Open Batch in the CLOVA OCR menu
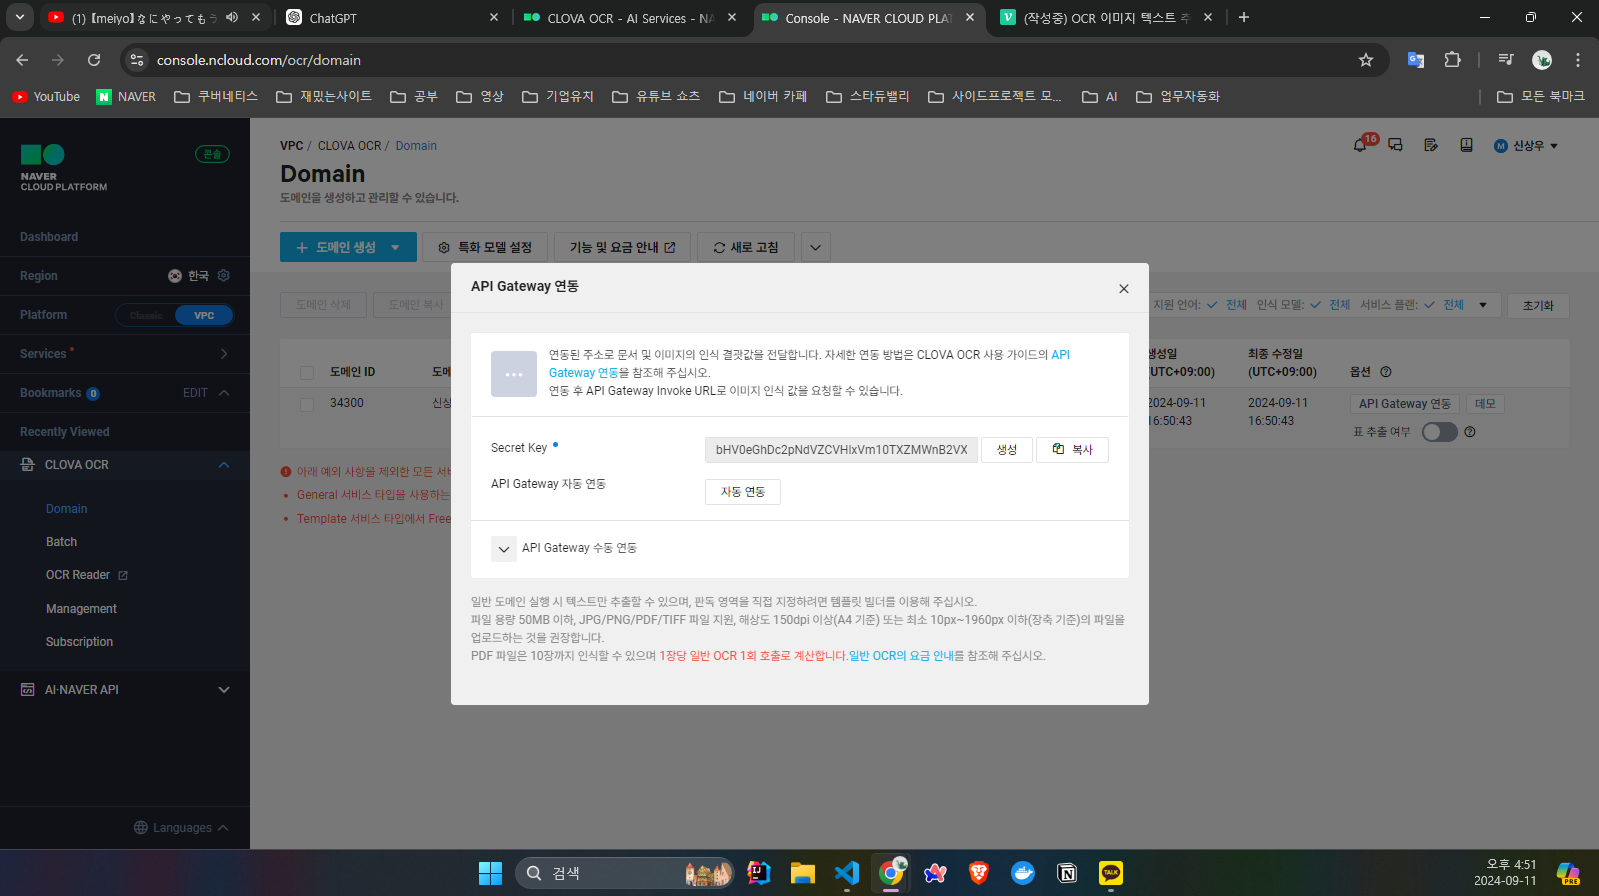 click(x=61, y=542)
